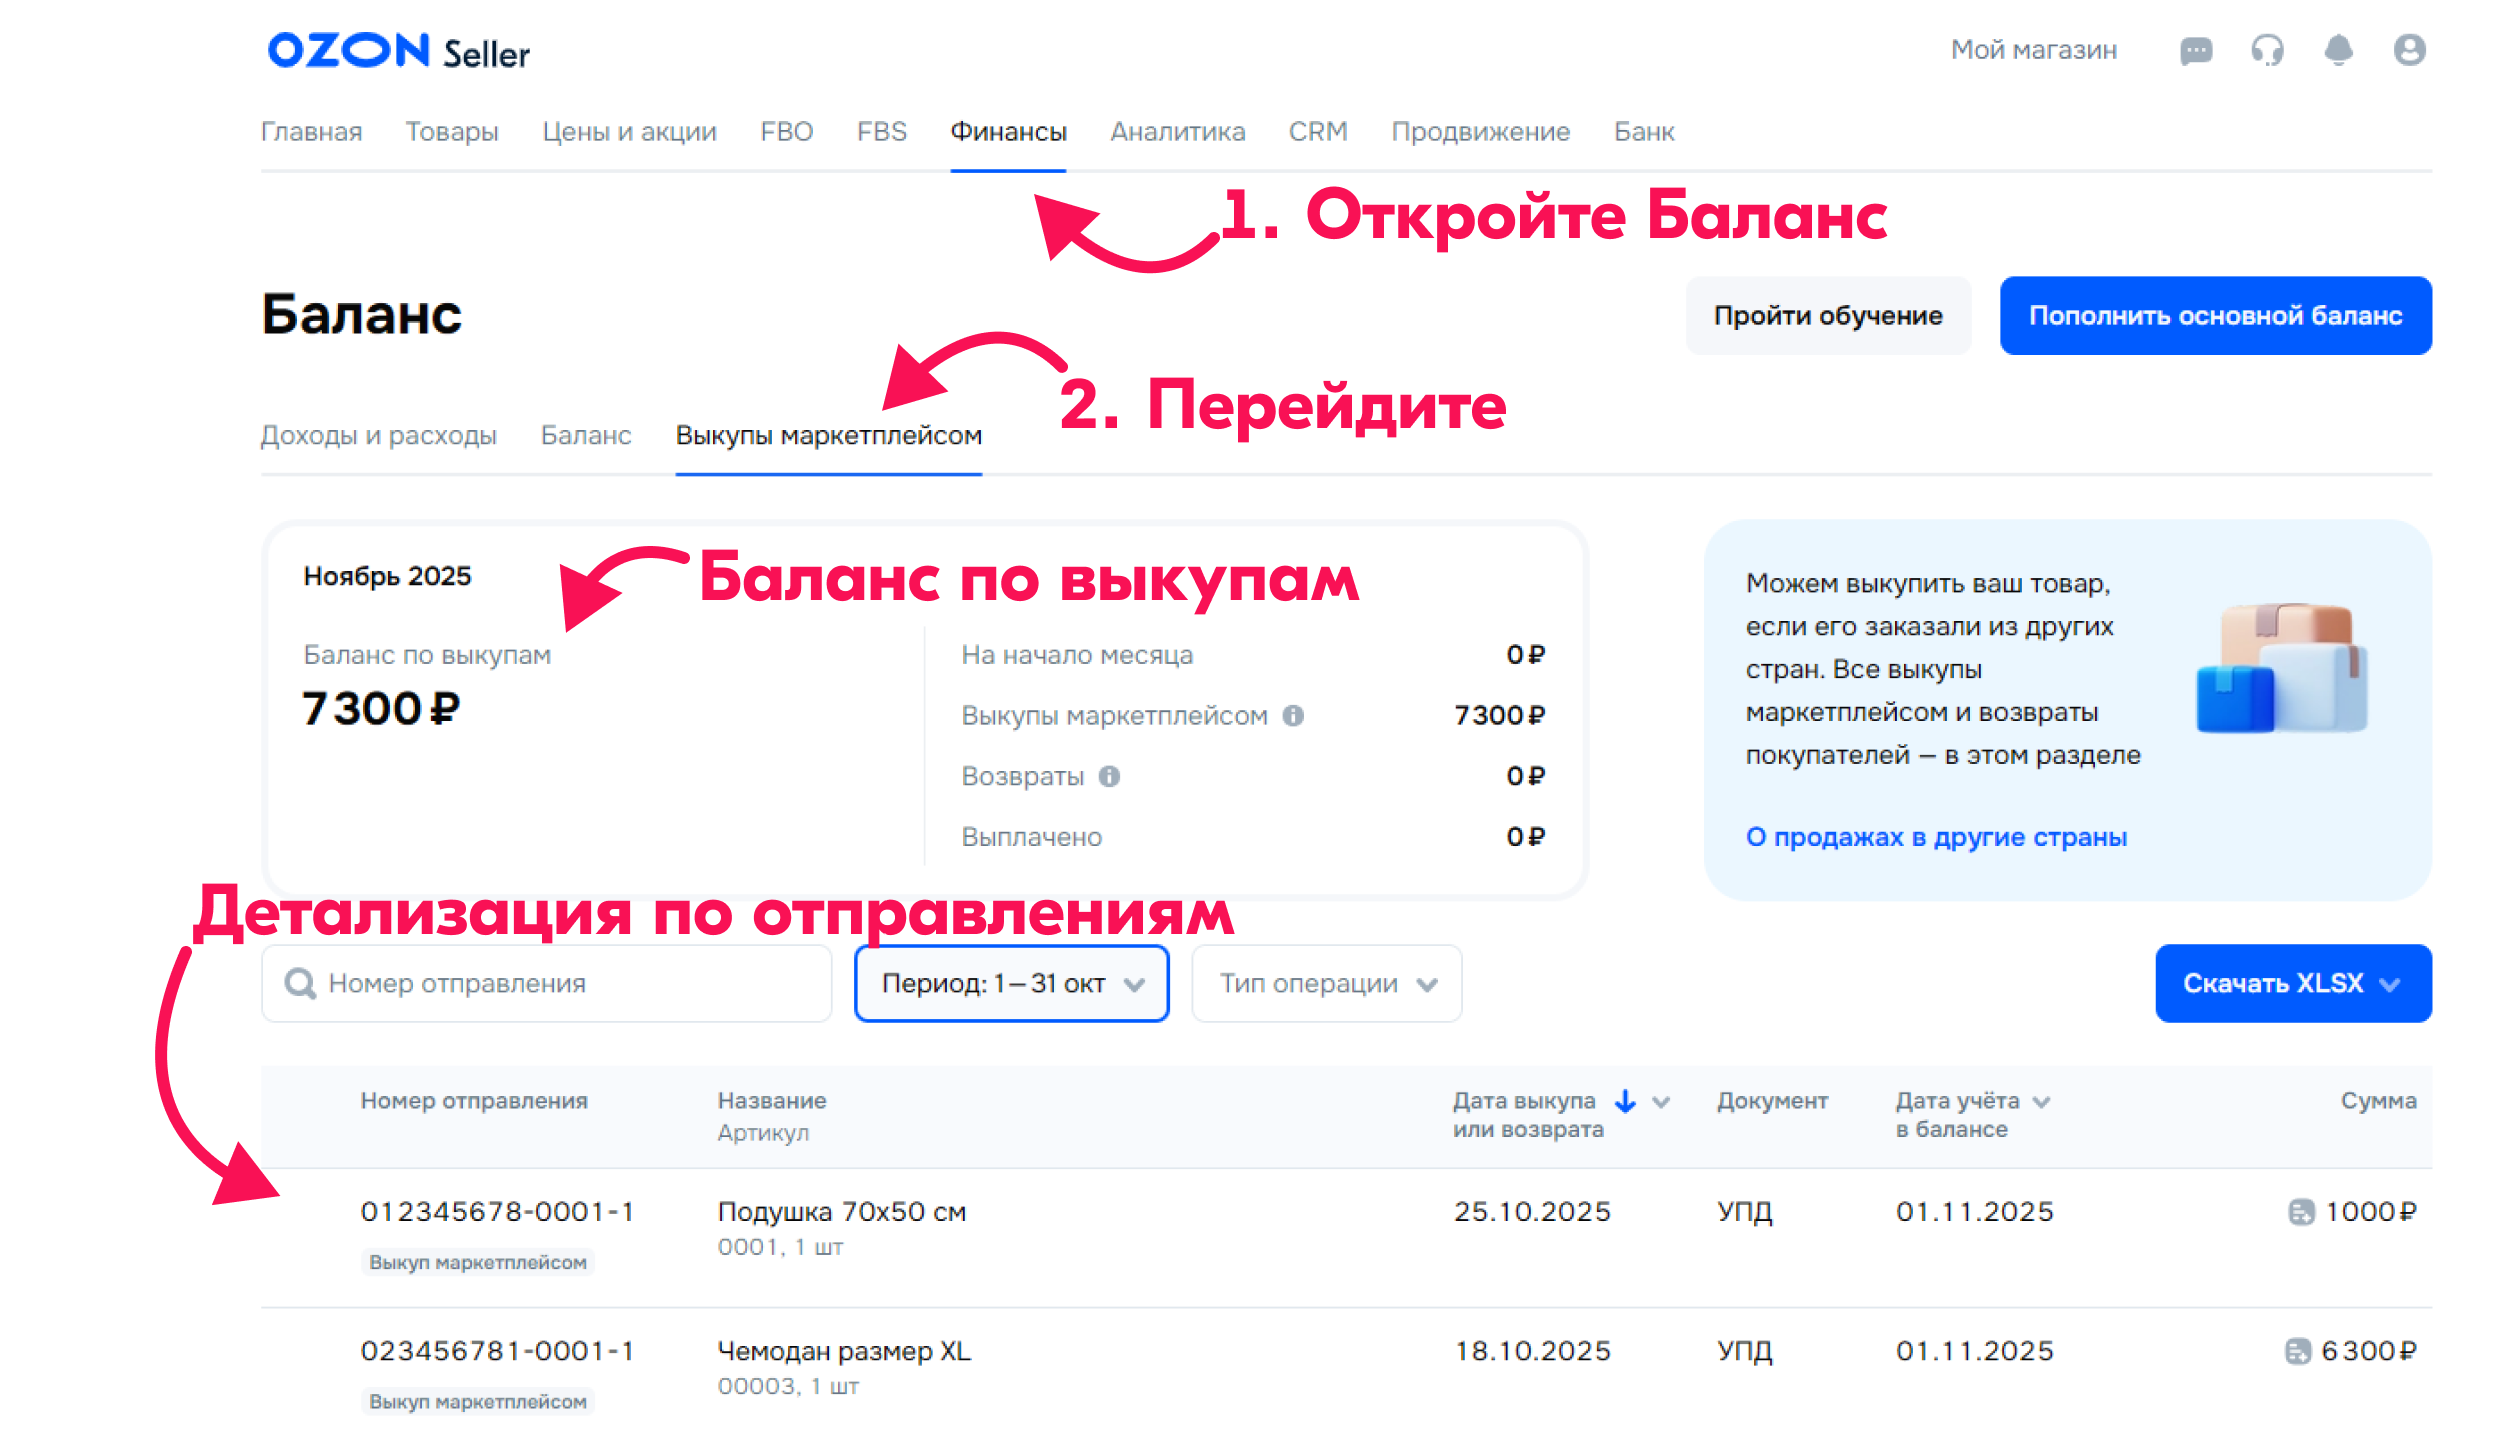The width and height of the screenshot is (2504, 1442).
Task: Open the Аналитика section
Action: [1177, 132]
